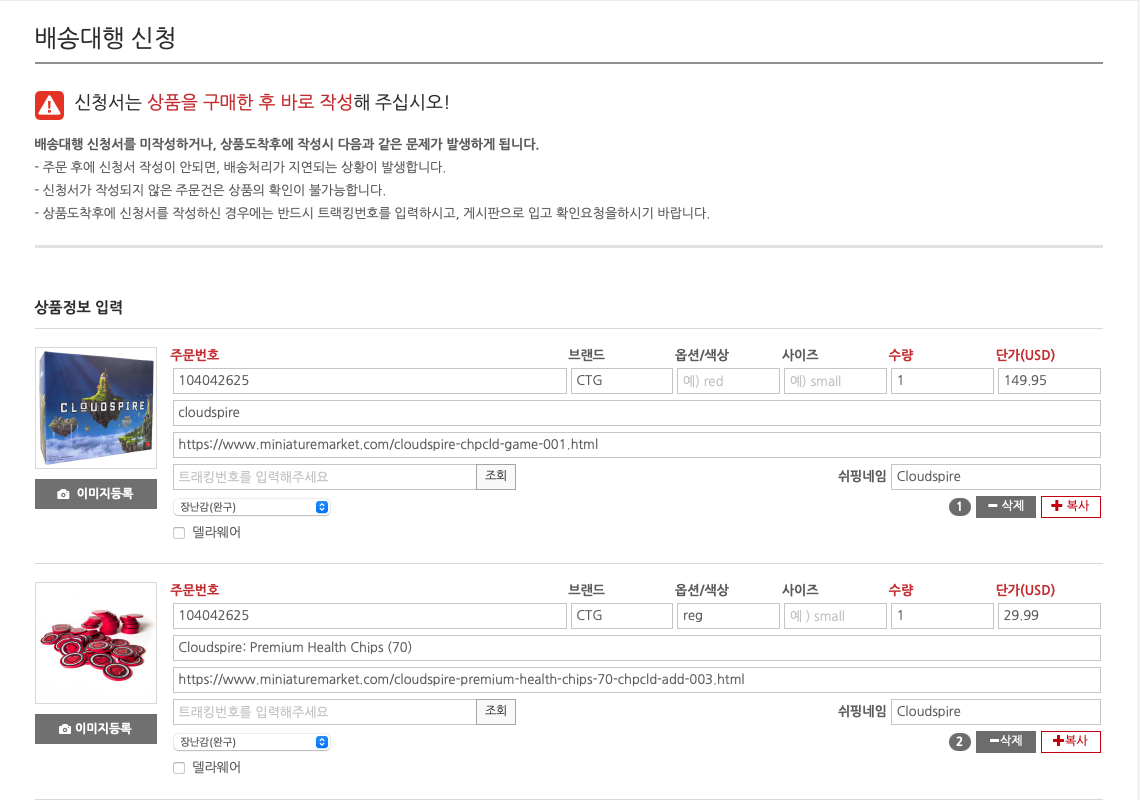Click unit price field showing 29.99
Image resolution: width=1140 pixels, height=800 pixels.
(1048, 616)
